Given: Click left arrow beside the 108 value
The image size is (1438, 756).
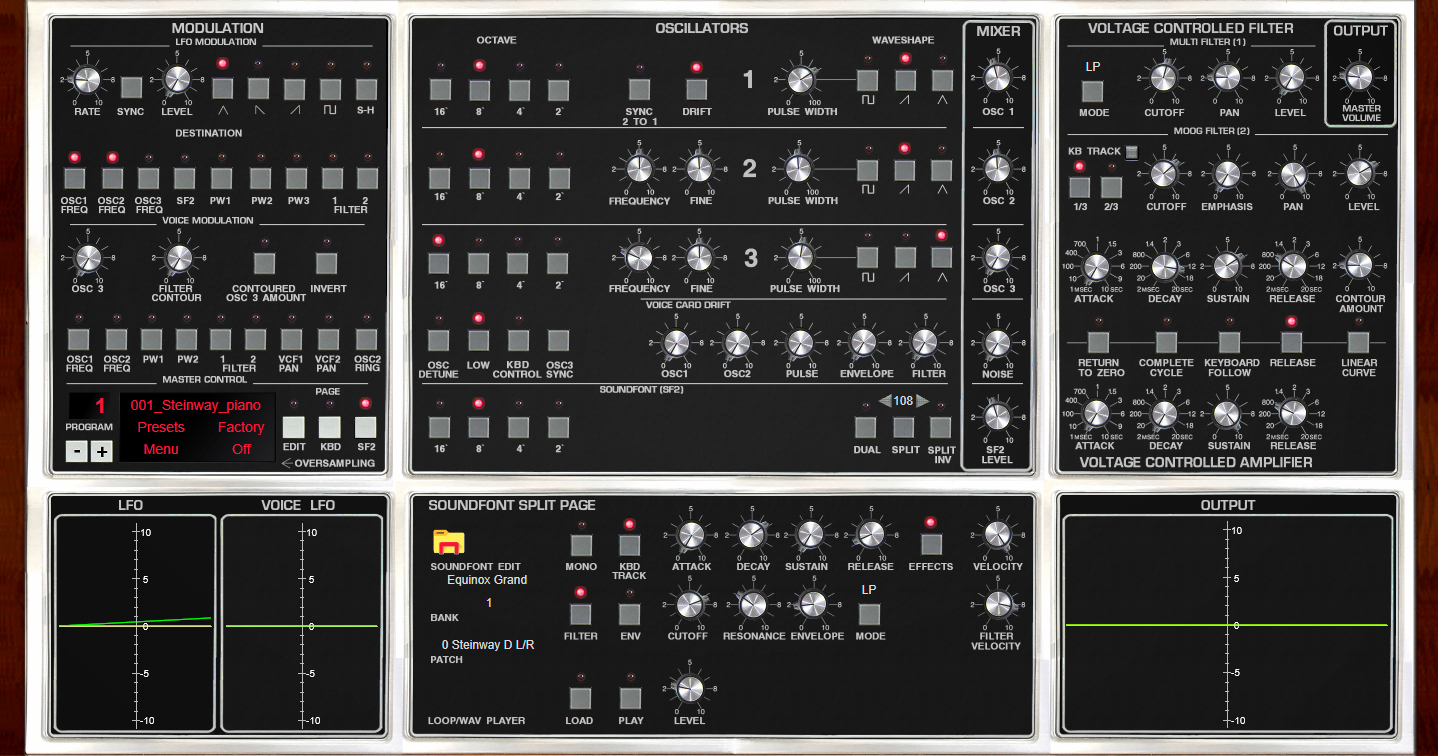Looking at the screenshot, I should [884, 401].
